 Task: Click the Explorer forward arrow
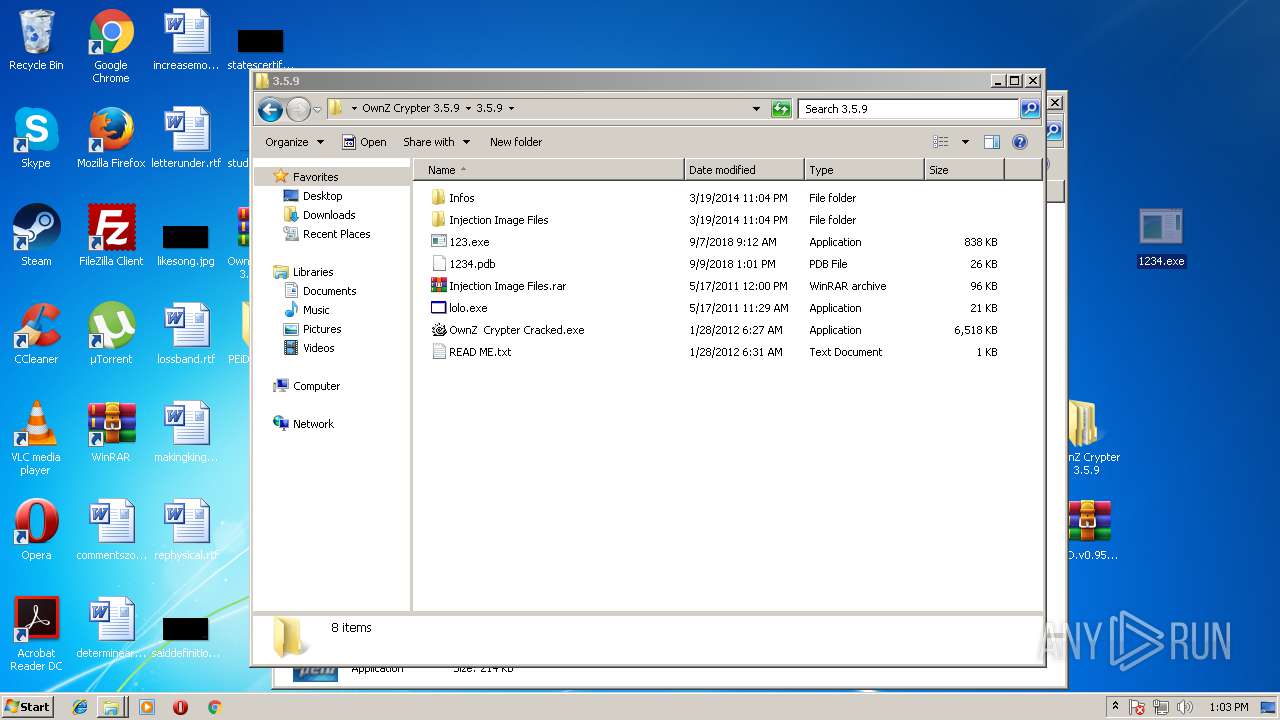298,109
